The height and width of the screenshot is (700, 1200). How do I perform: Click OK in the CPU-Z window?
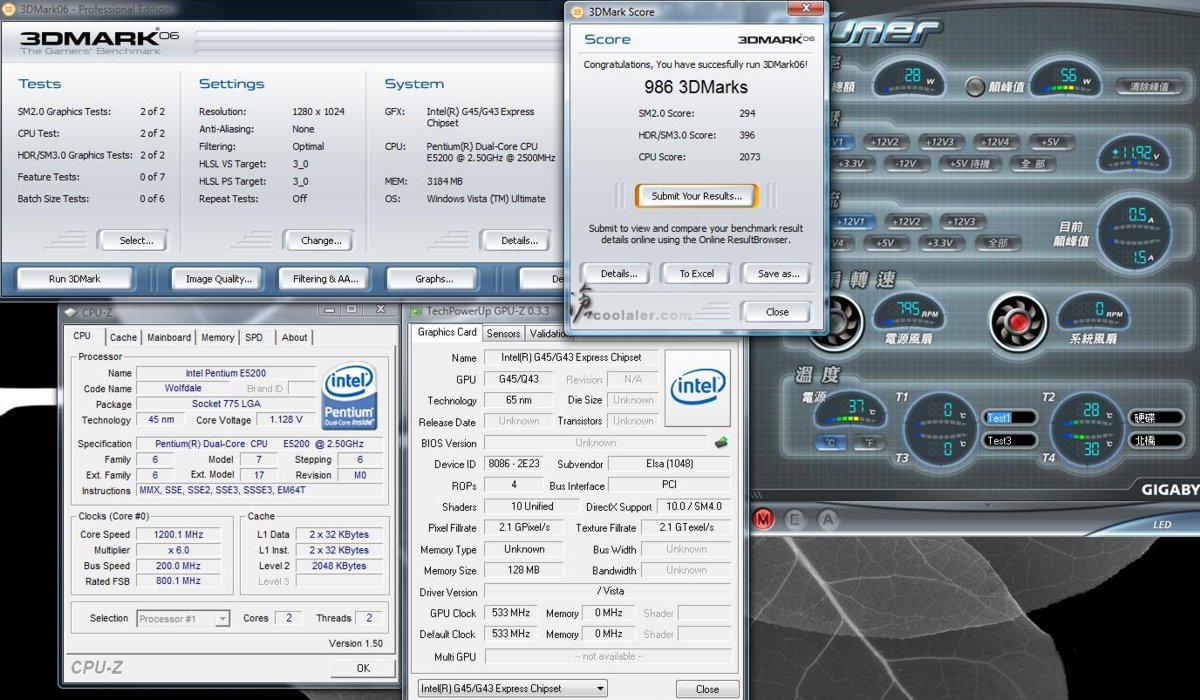[x=363, y=668]
